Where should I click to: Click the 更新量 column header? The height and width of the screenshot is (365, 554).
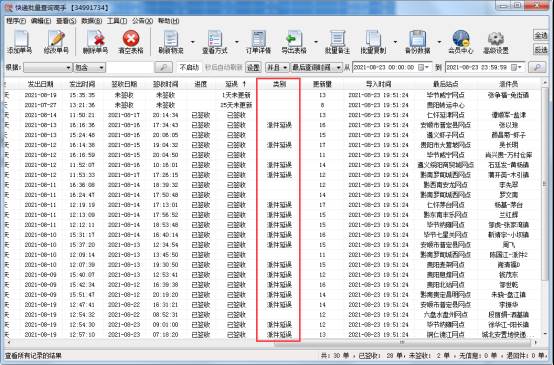pyautogui.click(x=322, y=84)
